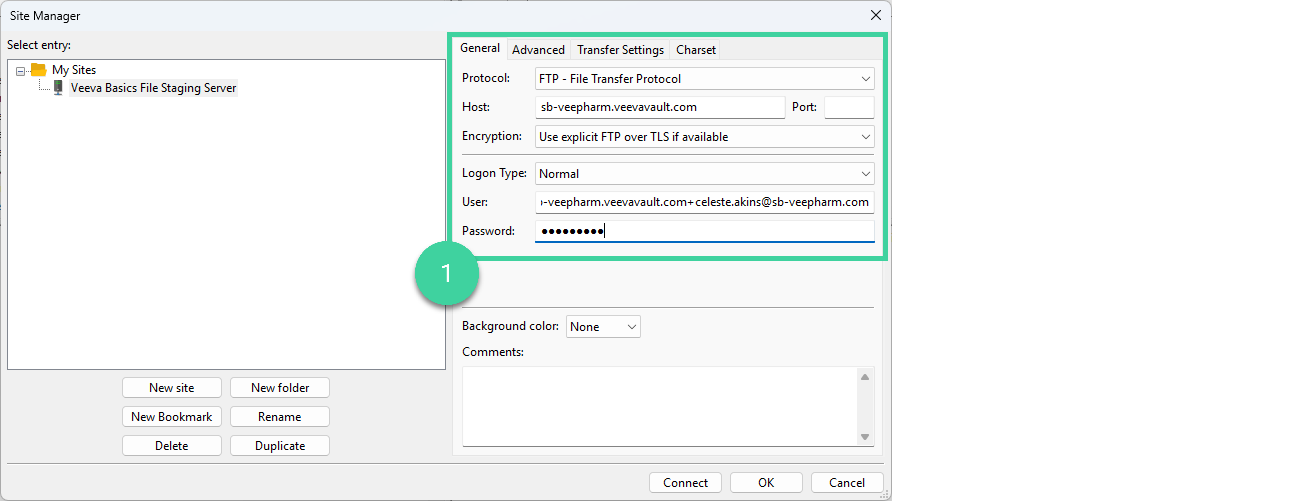The image size is (1300, 501).
Task: Click the Rename button
Action: point(280,417)
